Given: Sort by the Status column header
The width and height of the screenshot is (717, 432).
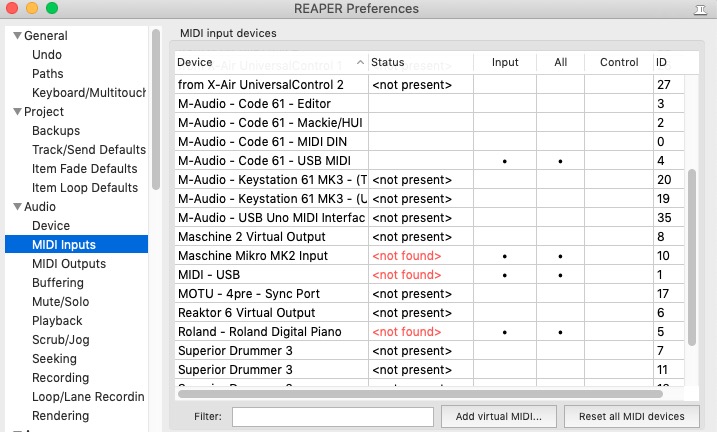Looking at the screenshot, I should tap(421, 63).
